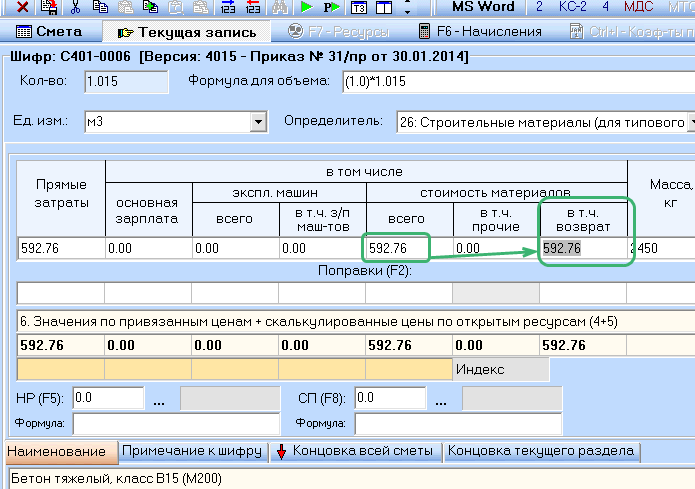Click the P with green arrow icon
This screenshot has height=489, width=695.
pos(332,7)
